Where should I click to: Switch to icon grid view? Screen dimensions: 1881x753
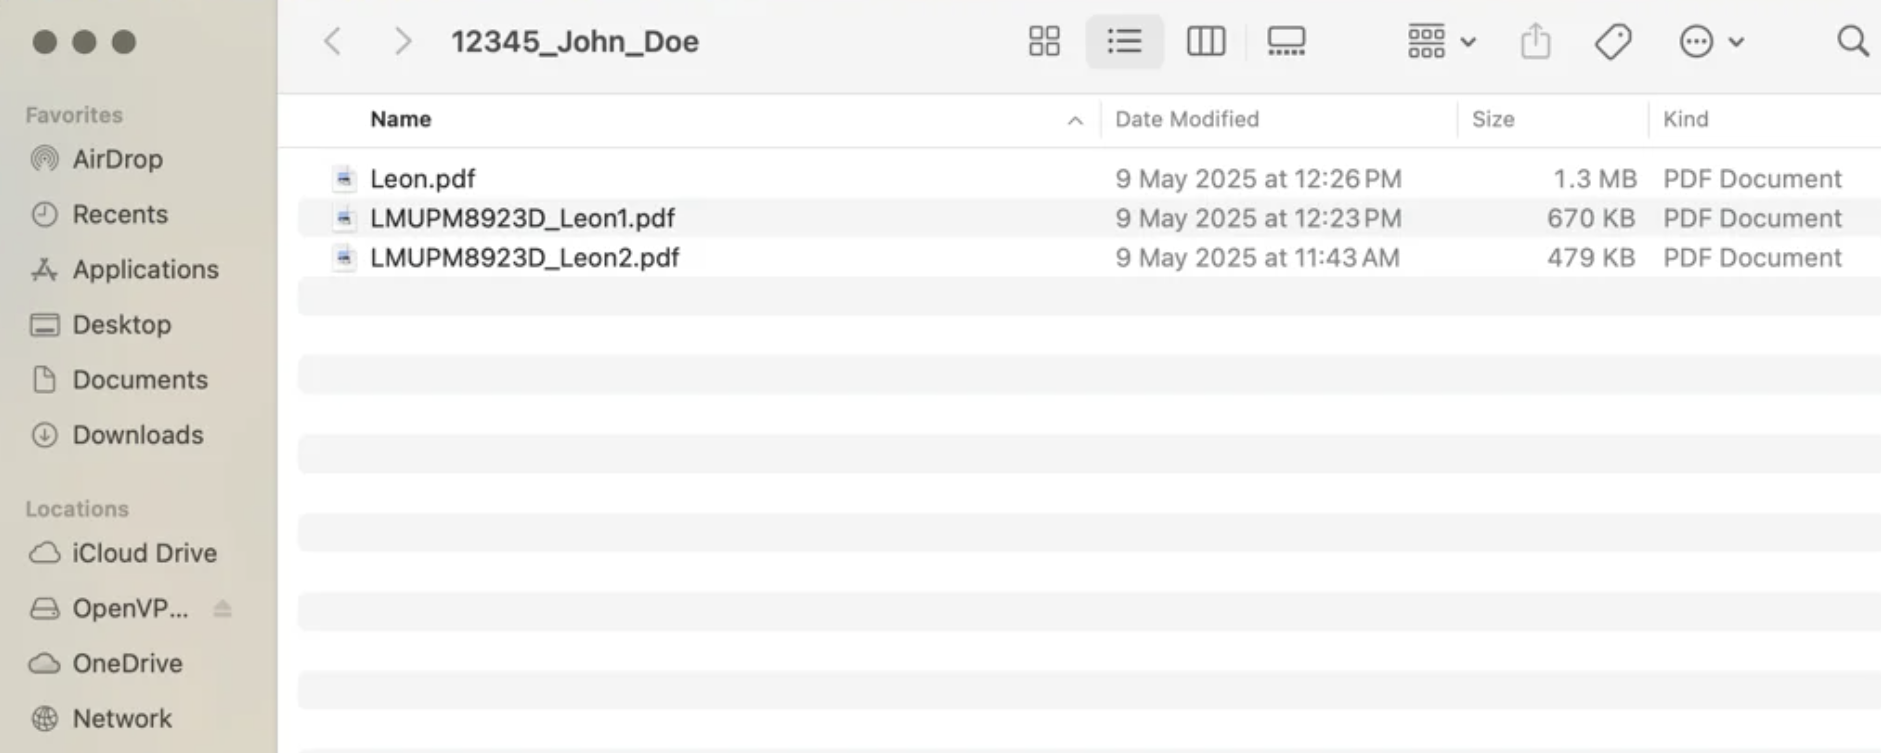(1043, 41)
